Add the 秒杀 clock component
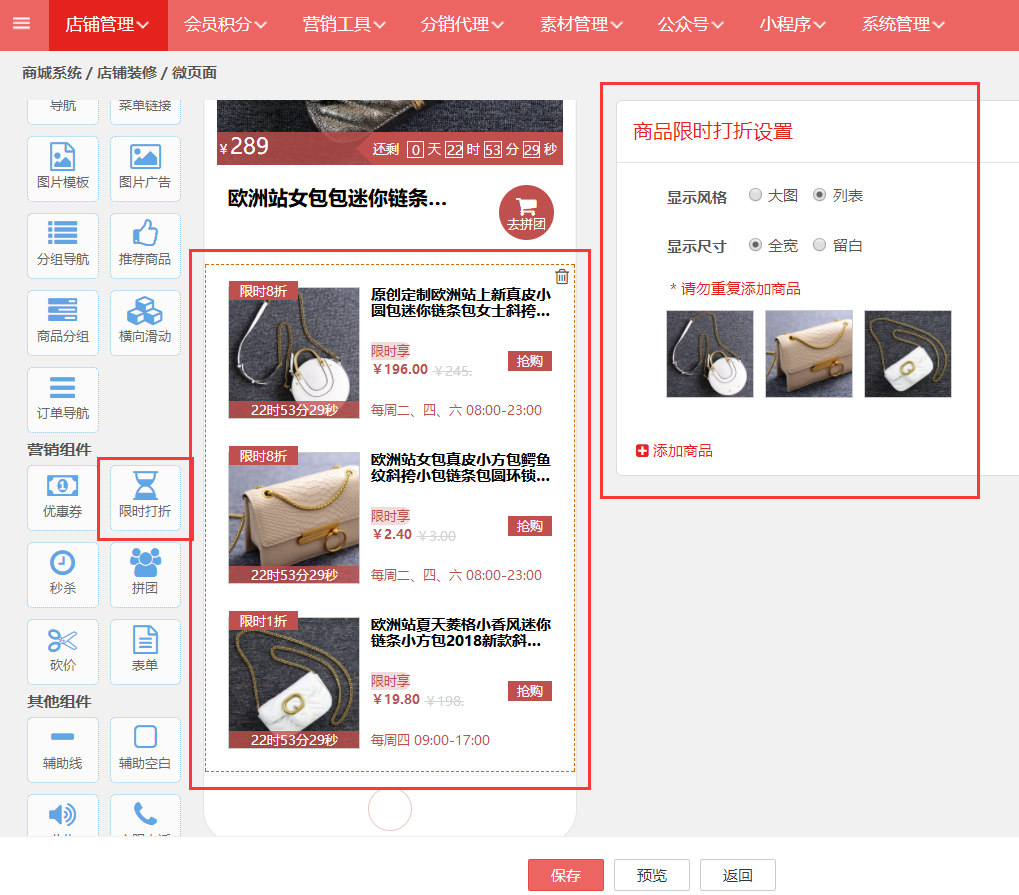Viewport: 1019px width, 895px height. pos(62,574)
